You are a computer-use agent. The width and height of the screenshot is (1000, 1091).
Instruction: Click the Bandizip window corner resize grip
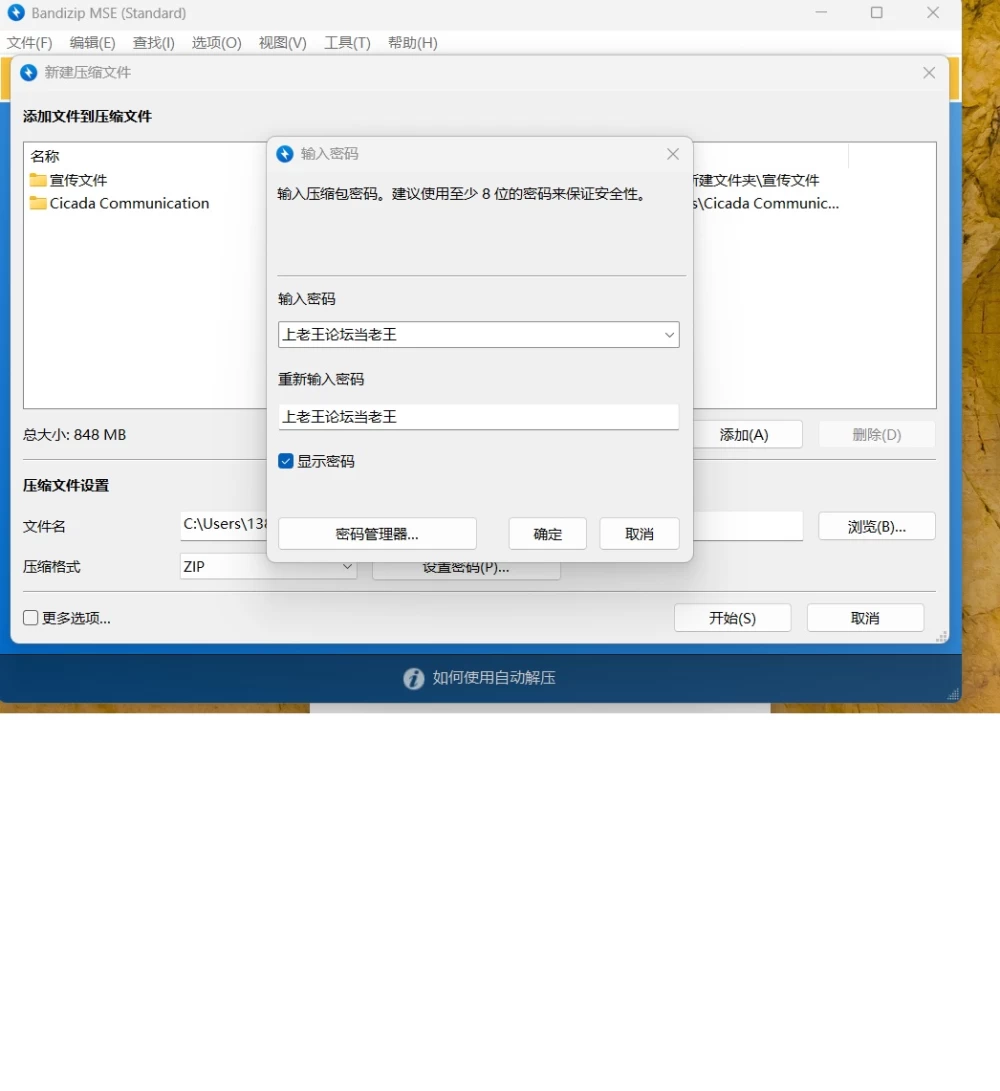(x=953, y=694)
